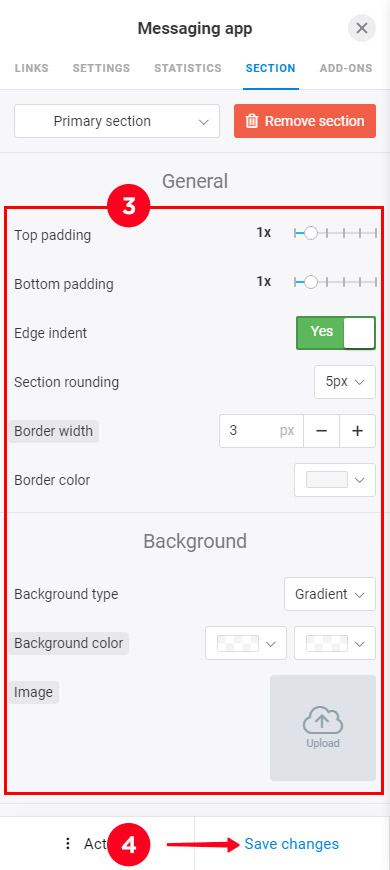Switch to the Links tab

pos(32,69)
